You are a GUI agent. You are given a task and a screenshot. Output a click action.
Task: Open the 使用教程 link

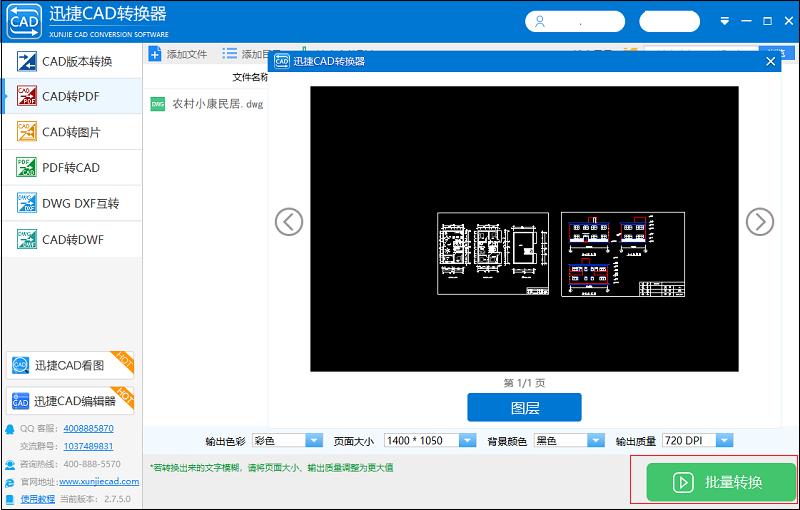click(37, 499)
